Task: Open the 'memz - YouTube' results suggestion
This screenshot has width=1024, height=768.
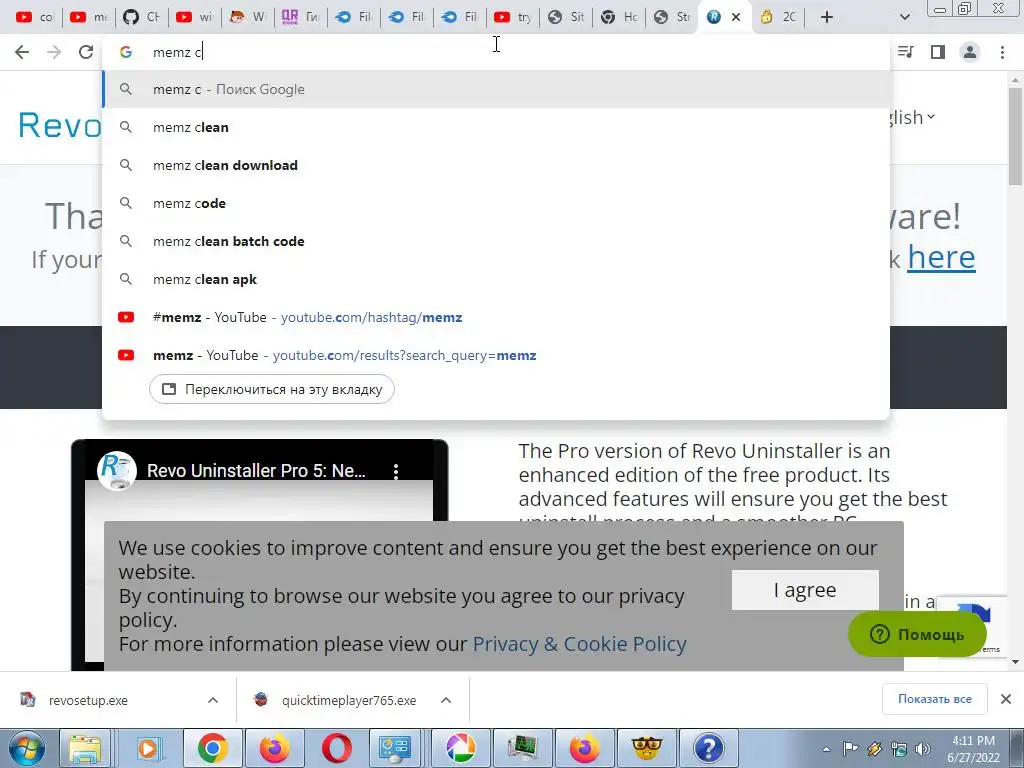Action: click(496, 355)
